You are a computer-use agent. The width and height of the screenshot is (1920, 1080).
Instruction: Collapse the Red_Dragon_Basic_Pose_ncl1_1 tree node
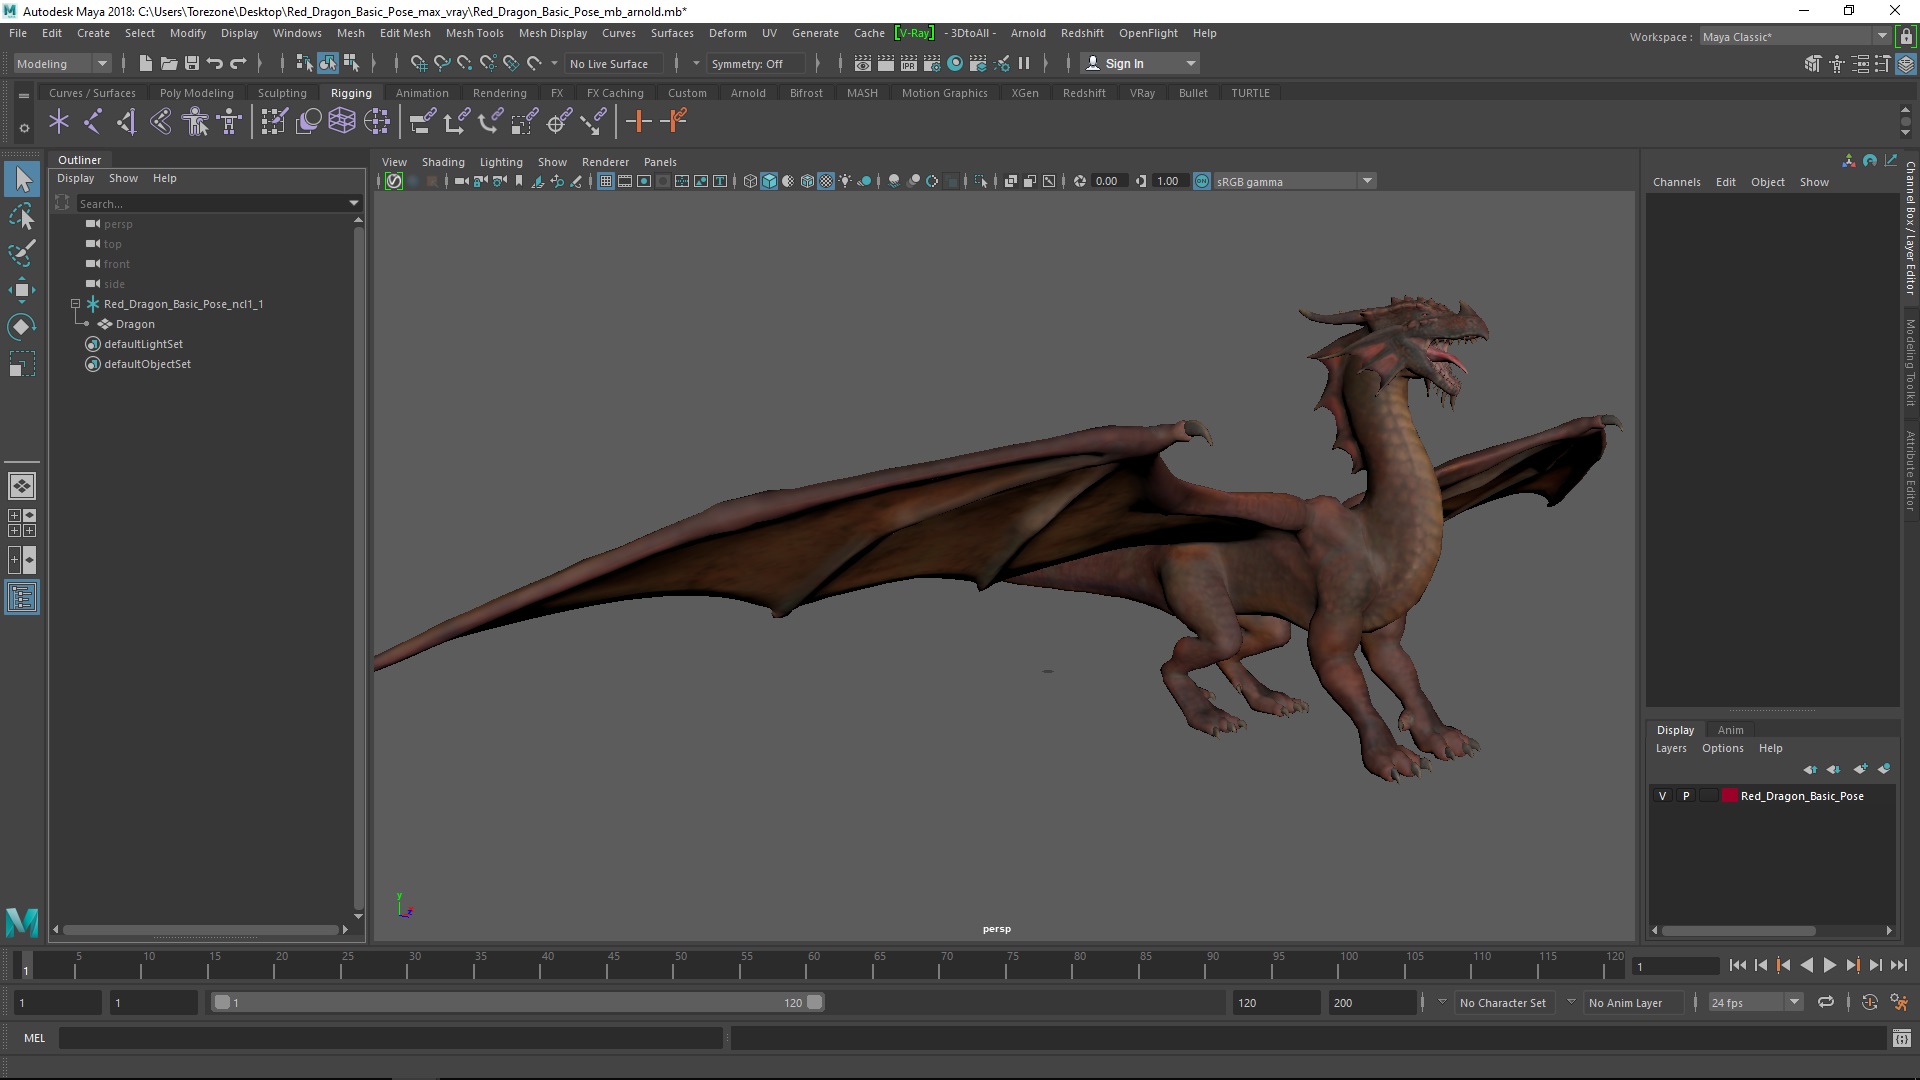click(x=75, y=303)
